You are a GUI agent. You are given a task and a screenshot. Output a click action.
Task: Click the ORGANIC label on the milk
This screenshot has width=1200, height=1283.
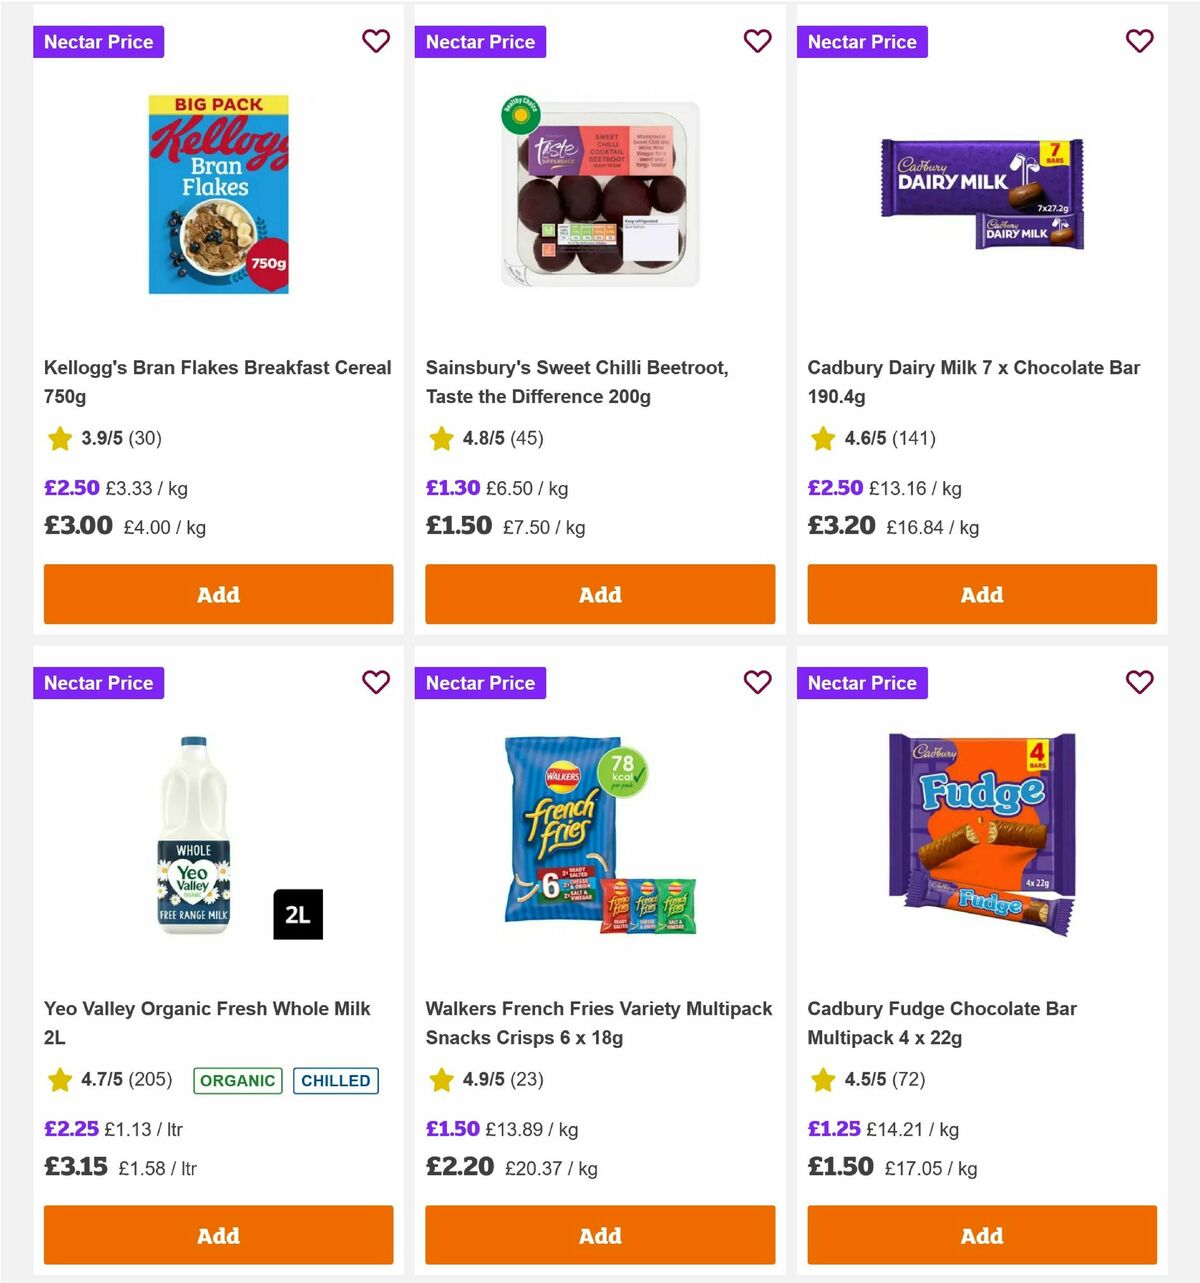pyautogui.click(x=237, y=1080)
